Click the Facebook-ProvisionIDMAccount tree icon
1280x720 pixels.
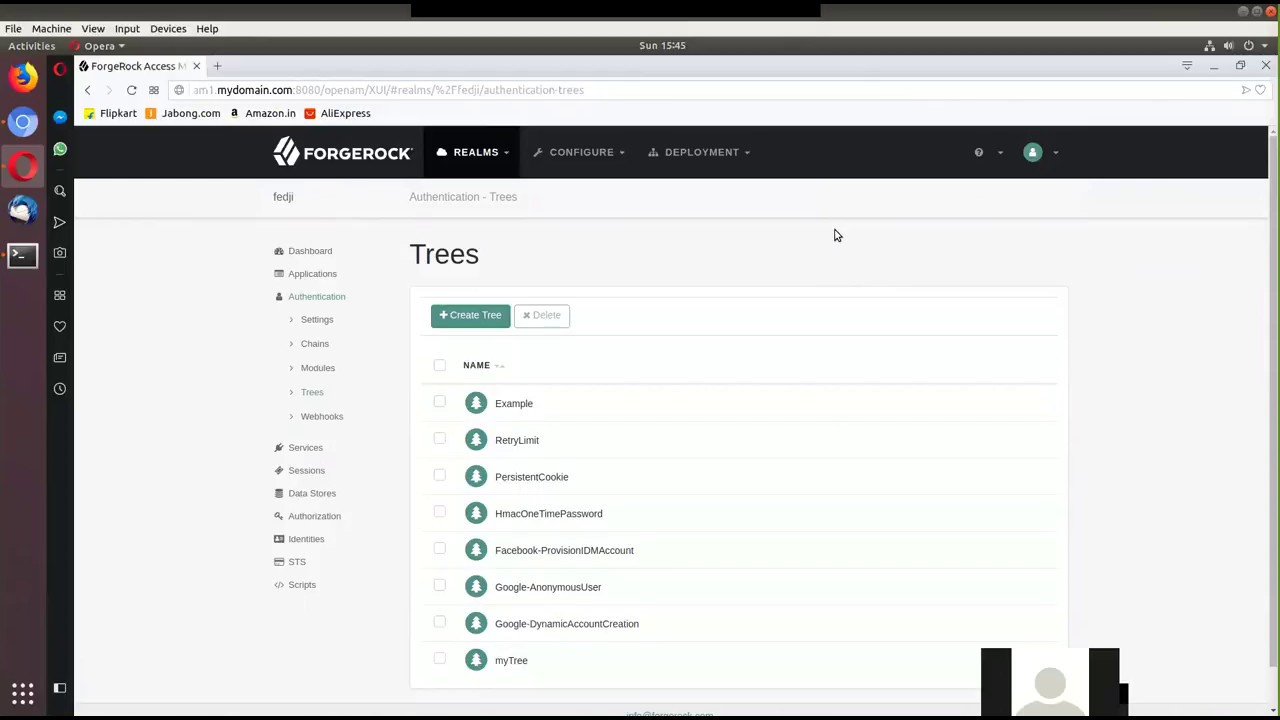pos(476,550)
